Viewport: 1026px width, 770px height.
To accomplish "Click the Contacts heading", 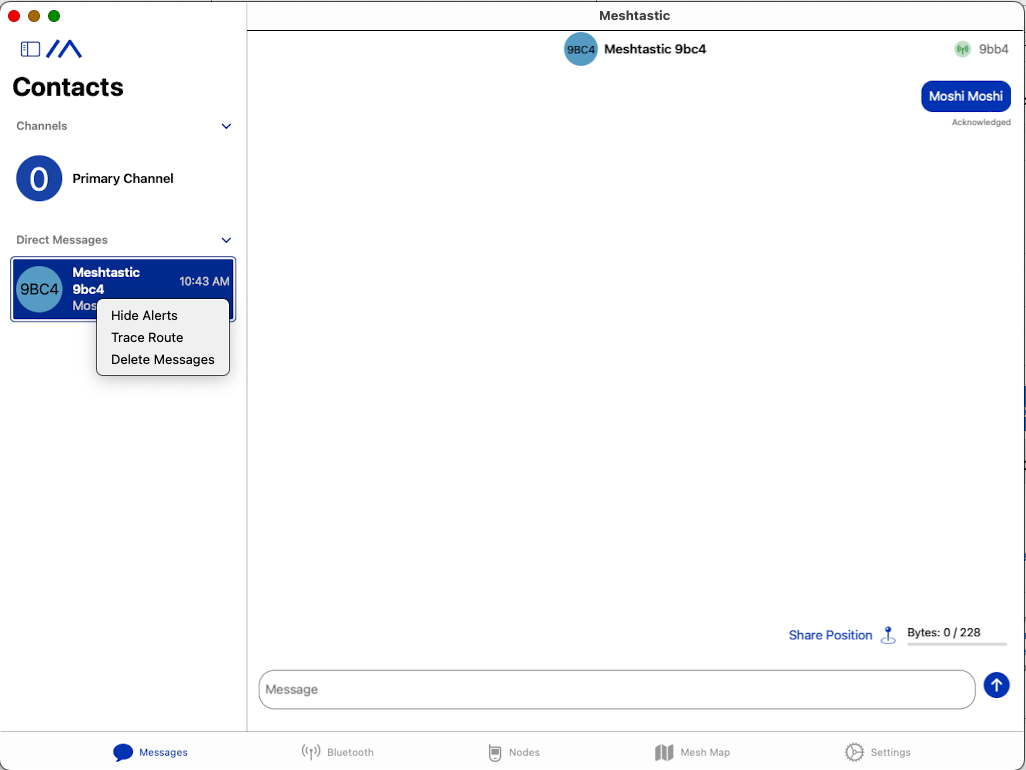I will pyautogui.click(x=68, y=87).
